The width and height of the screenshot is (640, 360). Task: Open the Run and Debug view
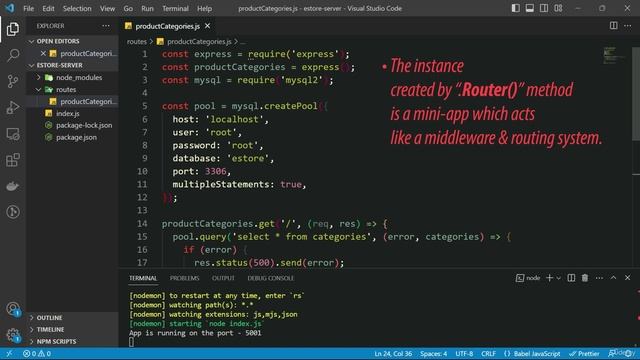pos(13,107)
